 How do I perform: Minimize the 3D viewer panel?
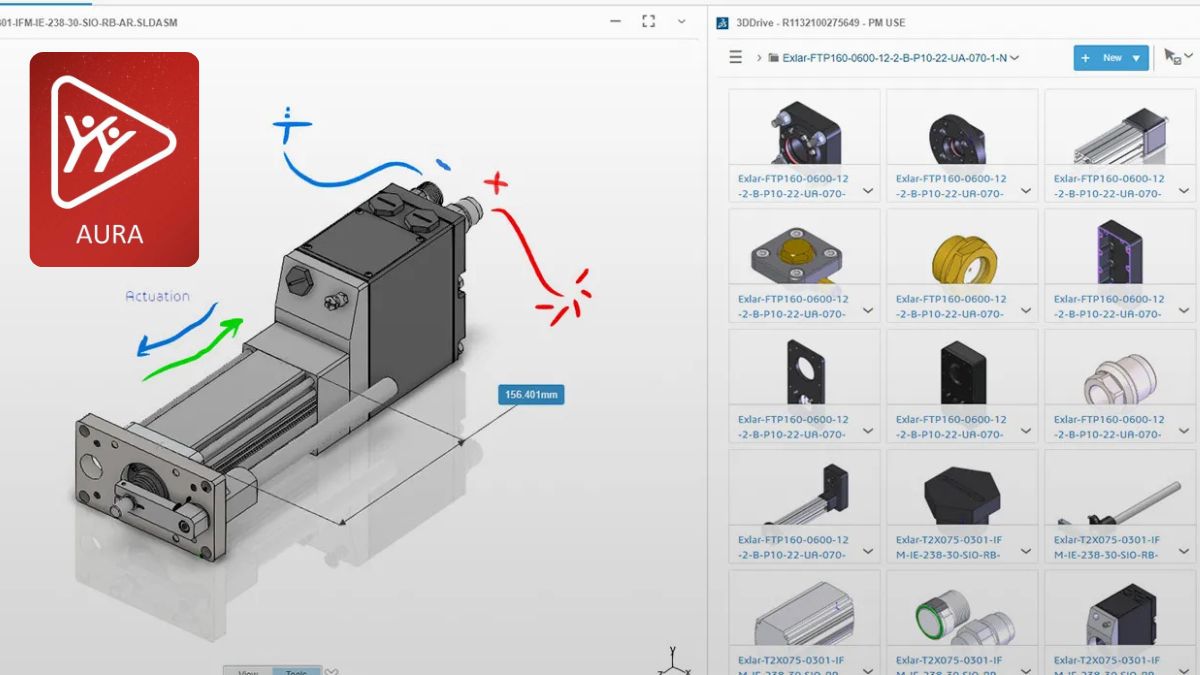(x=614, y=20)
